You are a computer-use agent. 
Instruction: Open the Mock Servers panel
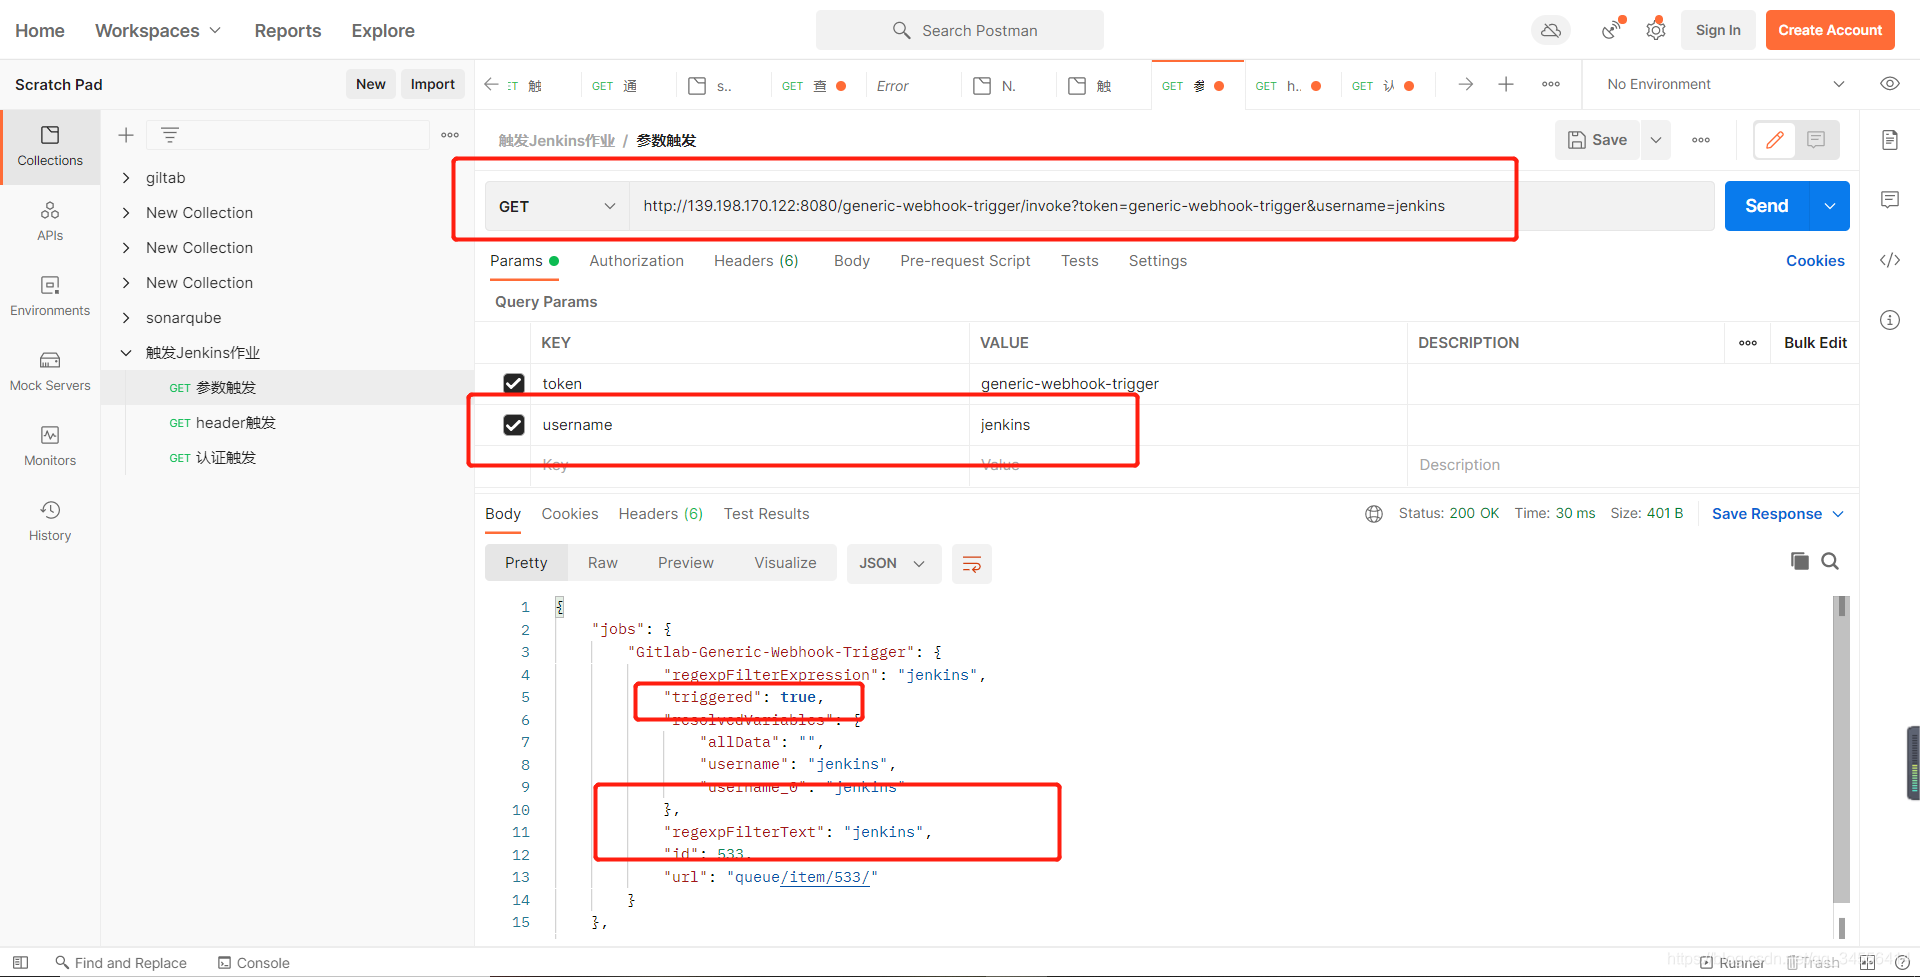click(50, 371)
